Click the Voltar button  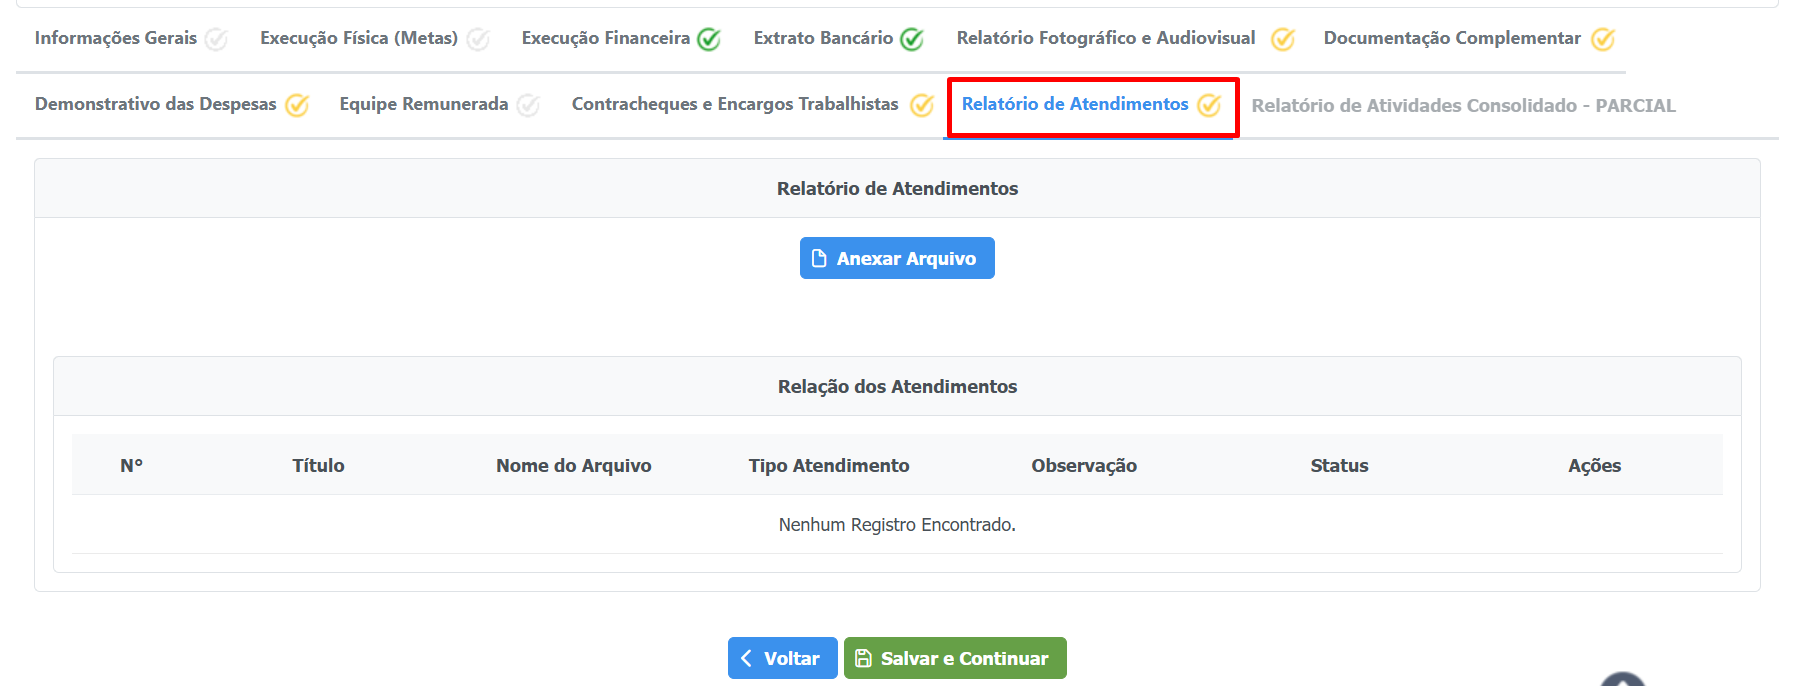[x=782, y=658]
